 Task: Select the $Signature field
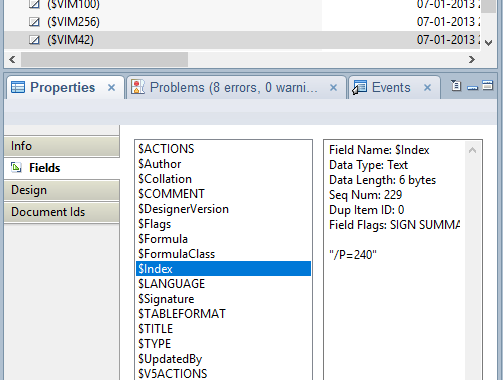coord(223,299)
